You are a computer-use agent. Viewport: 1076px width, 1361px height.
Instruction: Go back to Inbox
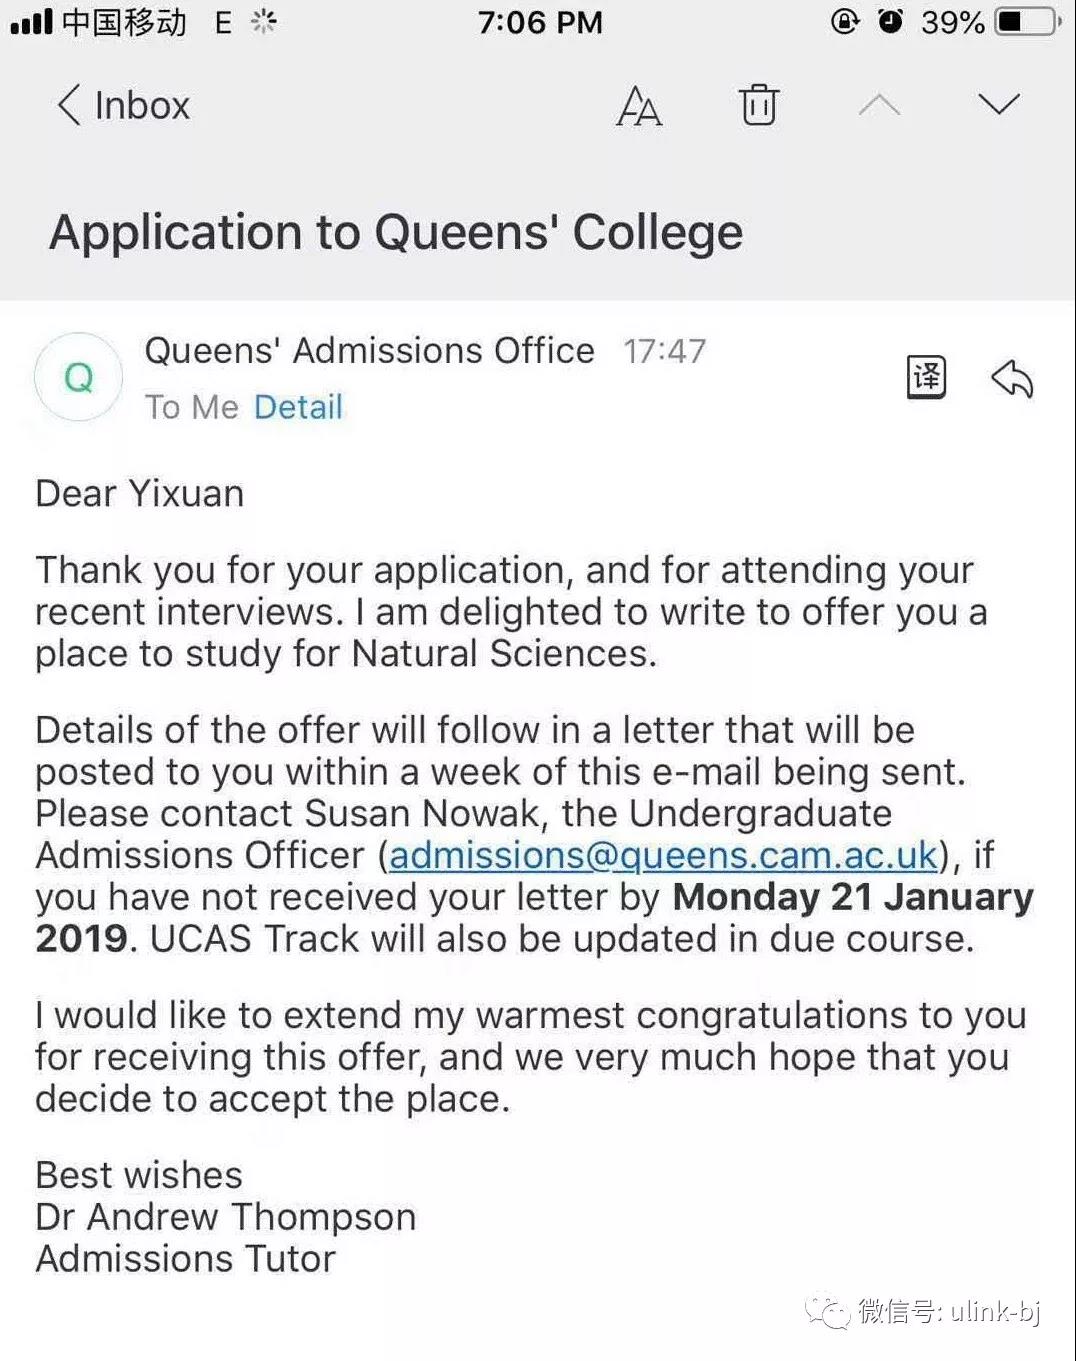pos(141,106)
